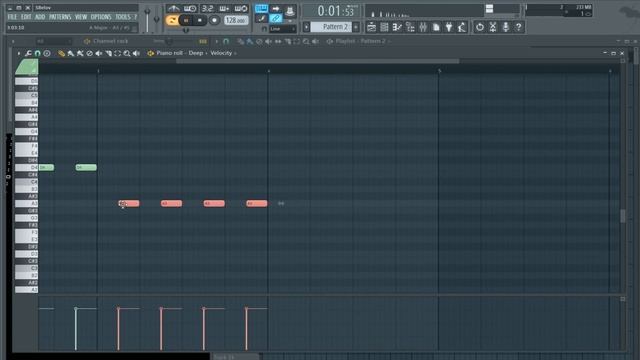Open the Piano roll wrench tools menu
640x360 pixels.
[x=28, y=53]
